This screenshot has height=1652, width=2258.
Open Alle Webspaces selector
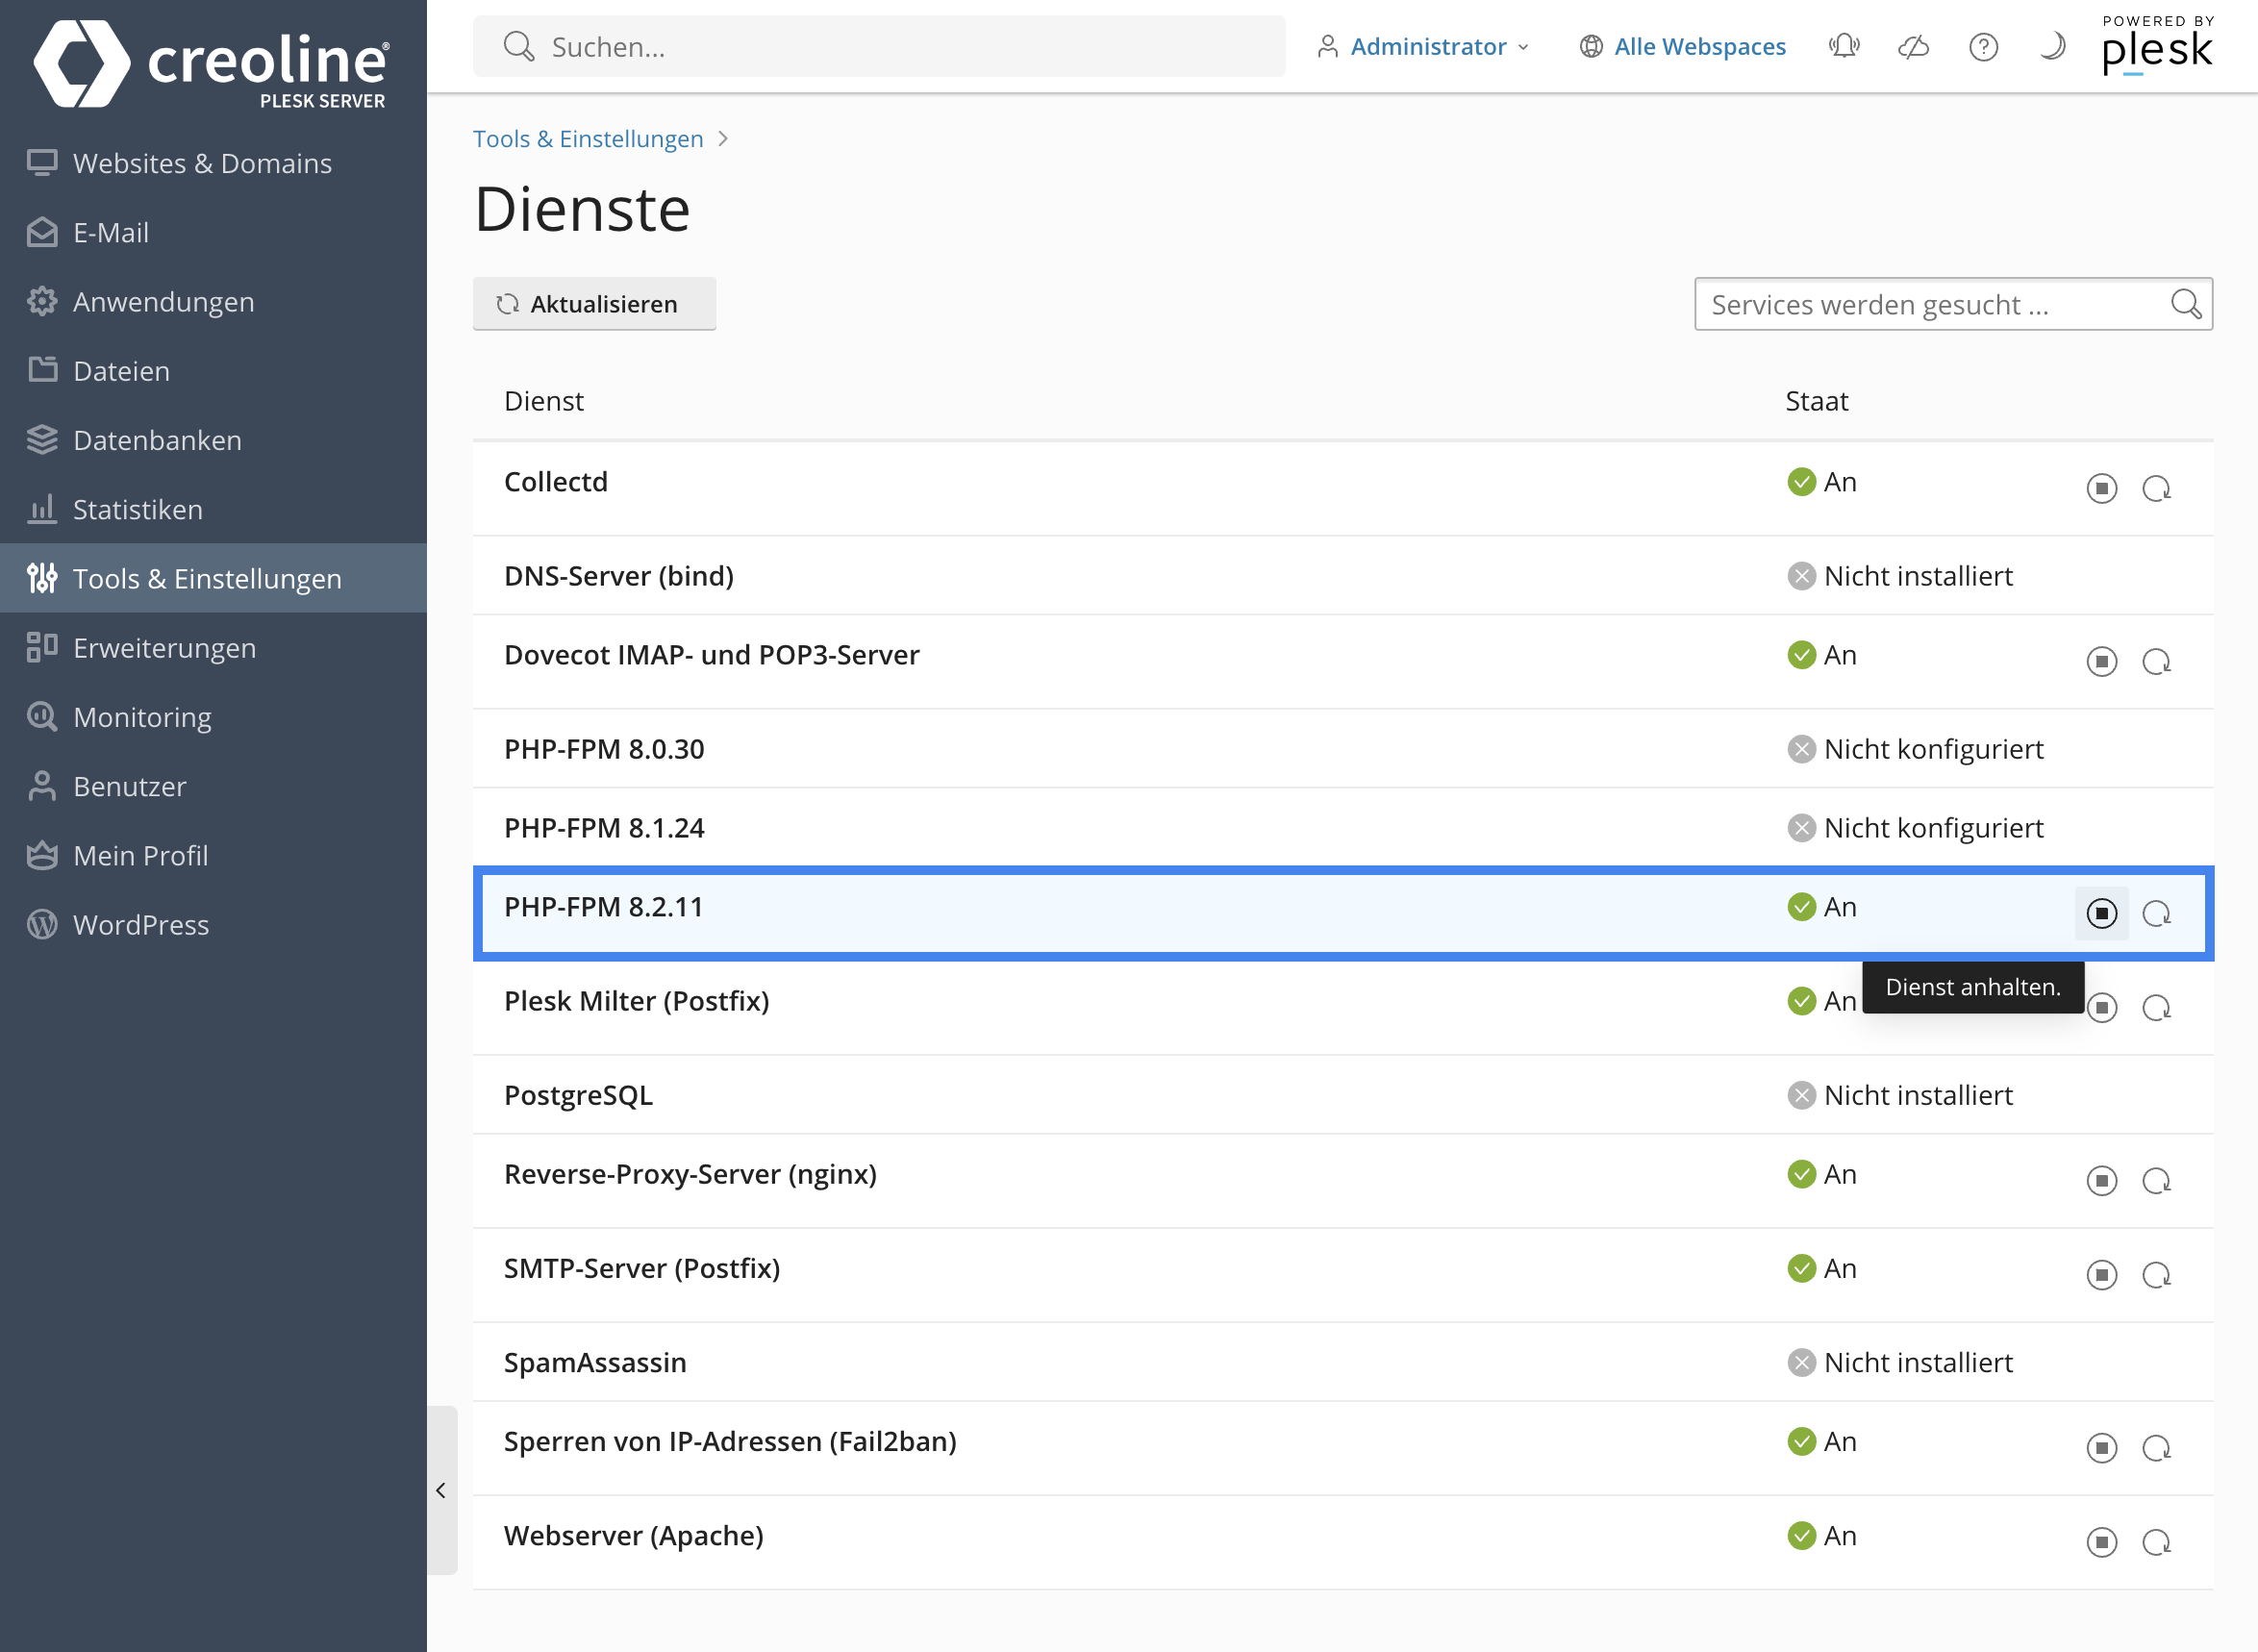pyautogui.click(x=1682, y=46)
